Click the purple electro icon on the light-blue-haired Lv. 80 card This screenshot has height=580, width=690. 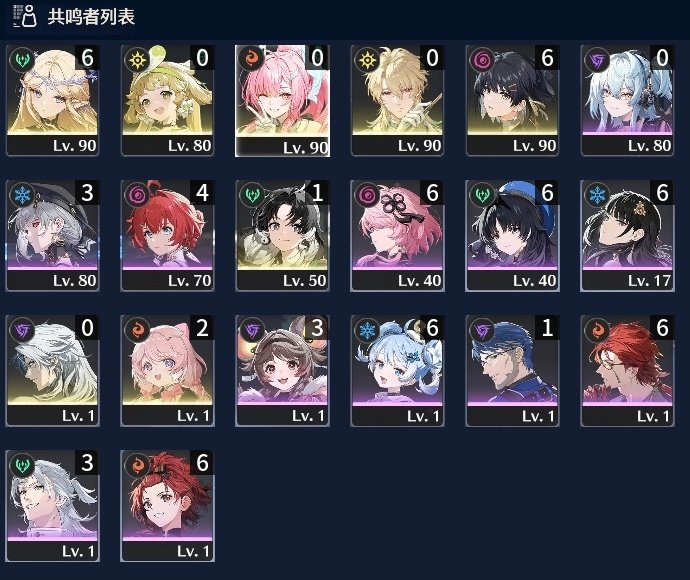pos(597,59)
